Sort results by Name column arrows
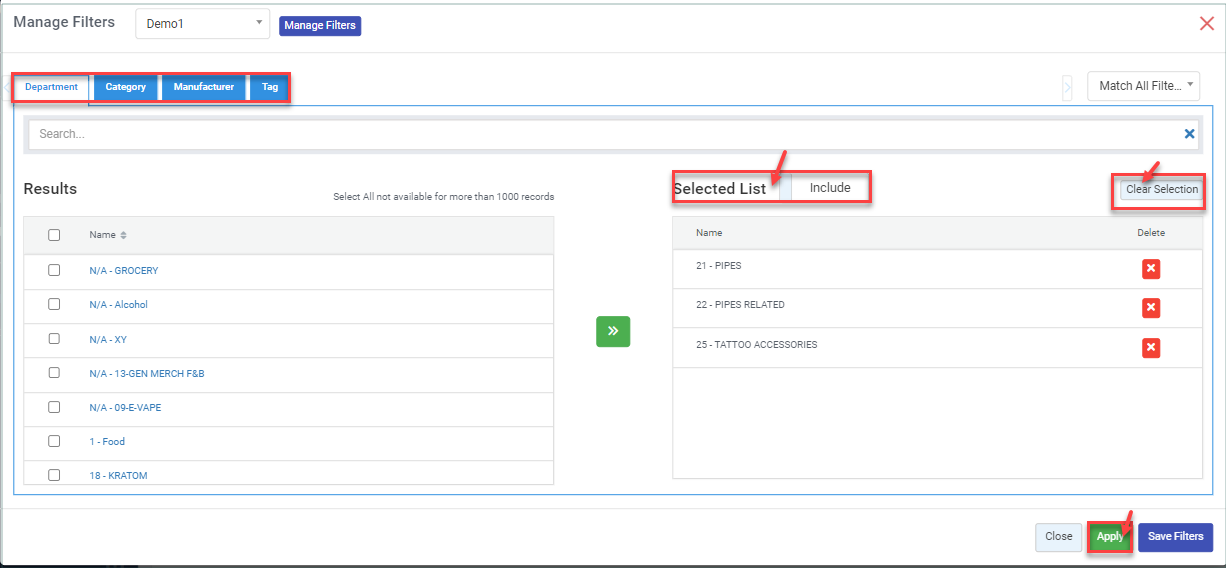 click(124, 235)
